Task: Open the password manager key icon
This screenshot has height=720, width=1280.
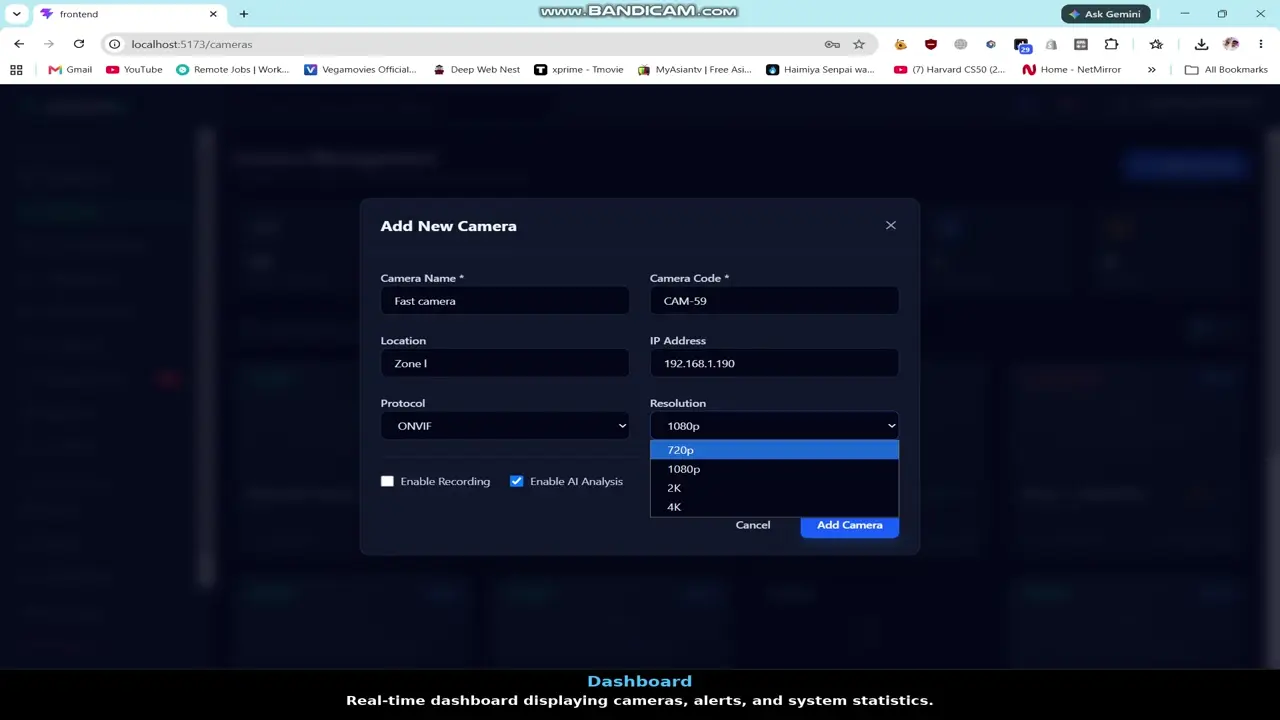Action: [x=832, y=44]
